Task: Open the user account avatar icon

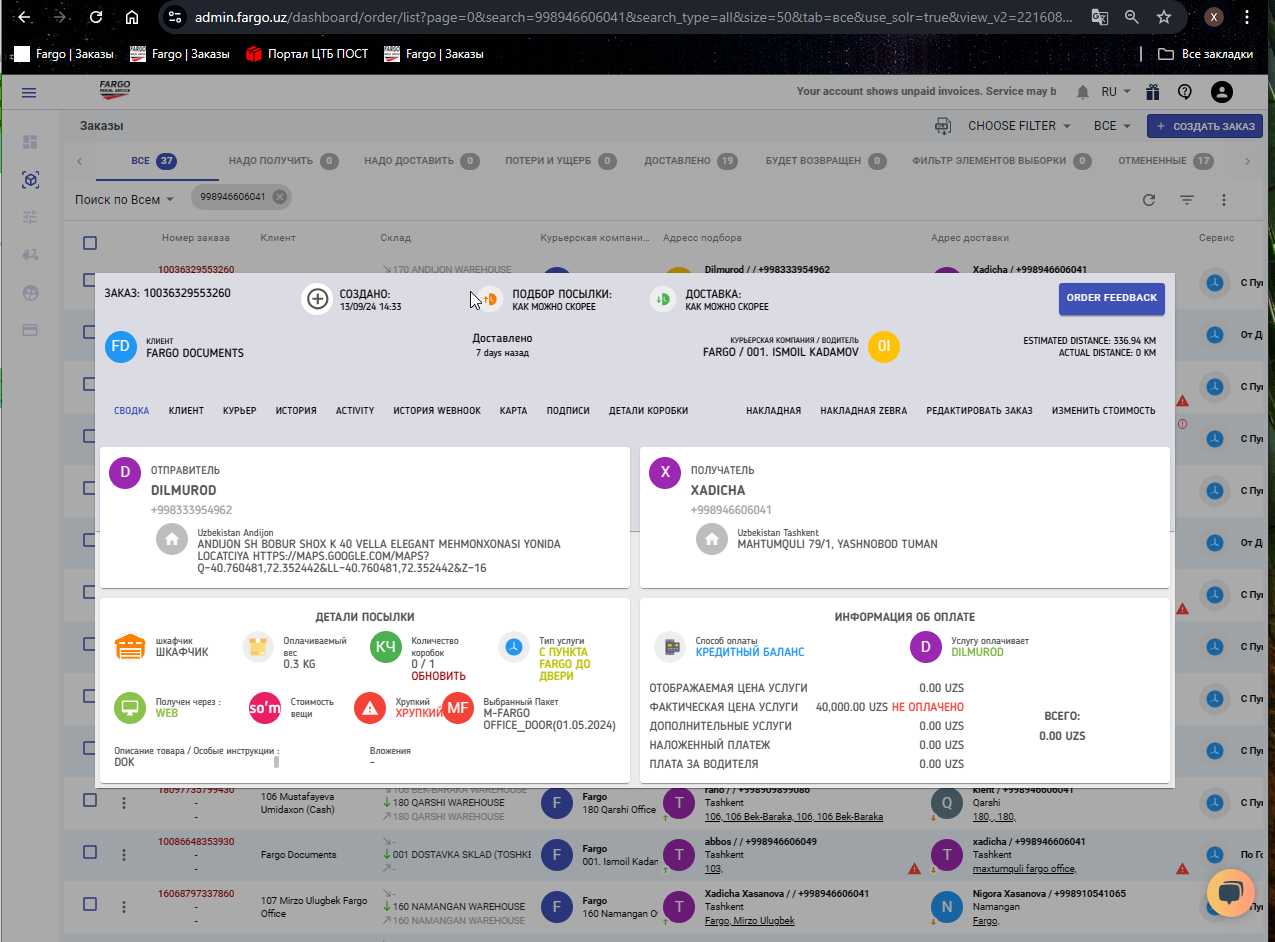Action: [1221, 92]
